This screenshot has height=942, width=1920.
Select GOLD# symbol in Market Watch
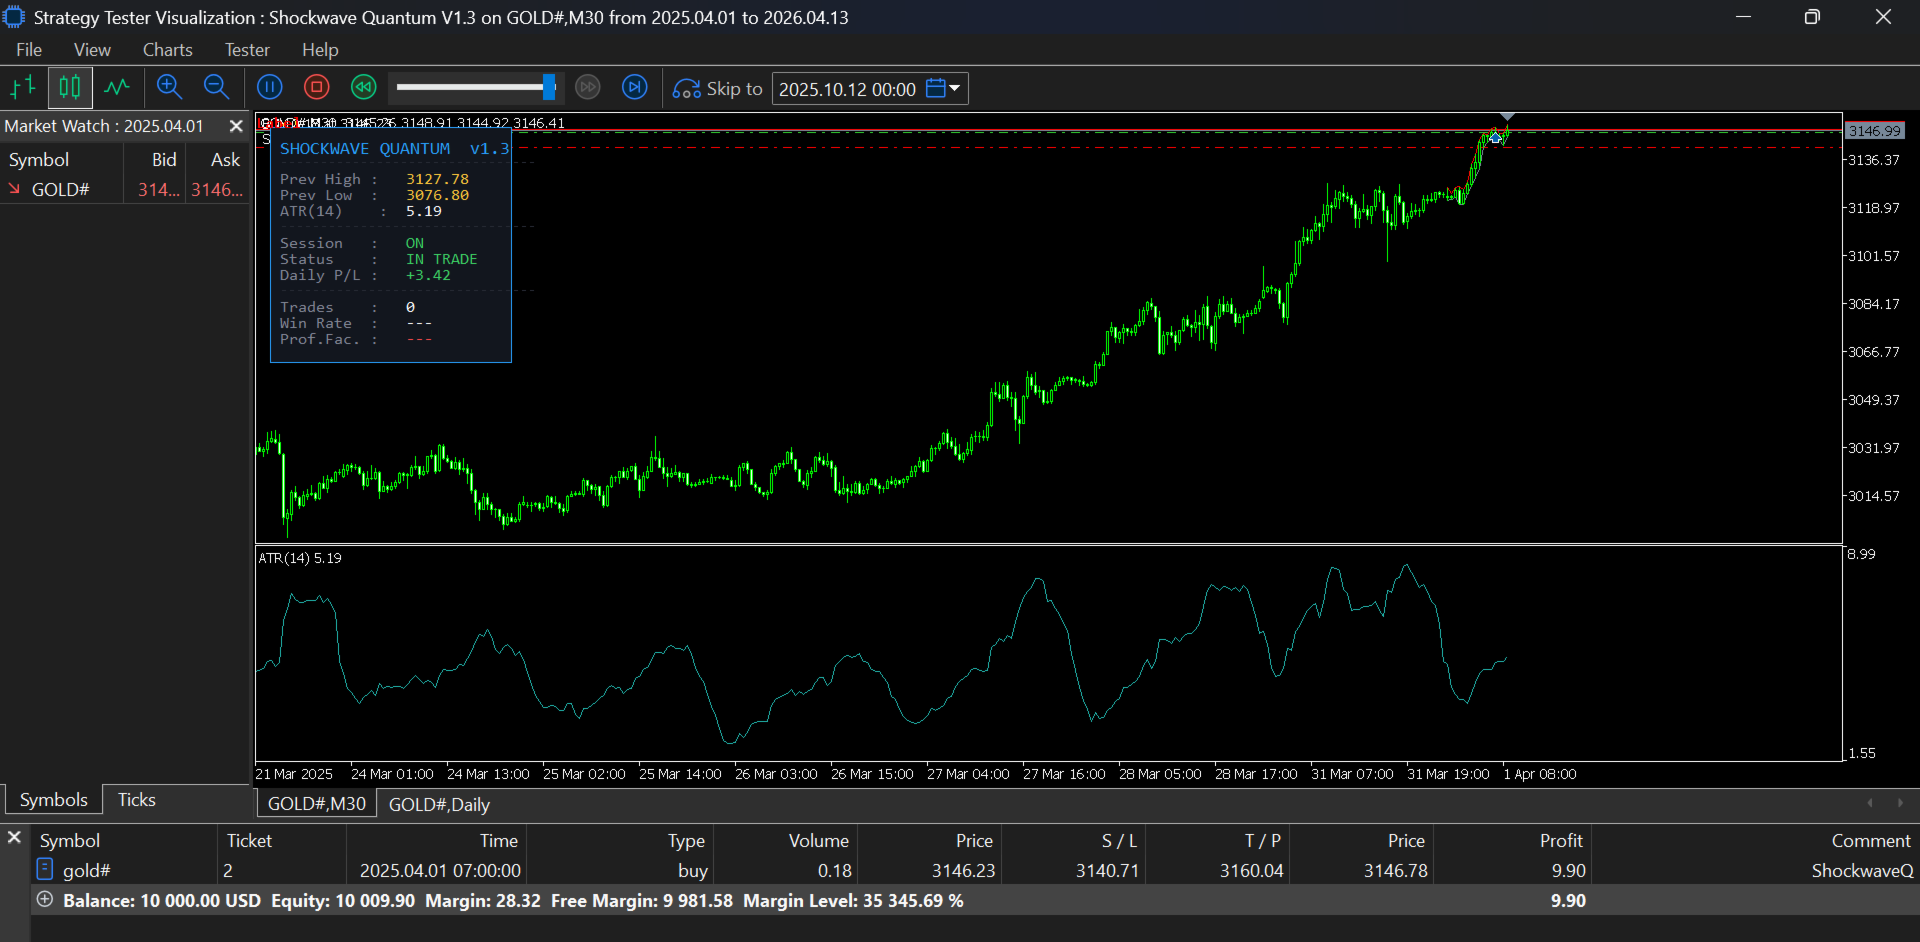click(x=60, y=190)
